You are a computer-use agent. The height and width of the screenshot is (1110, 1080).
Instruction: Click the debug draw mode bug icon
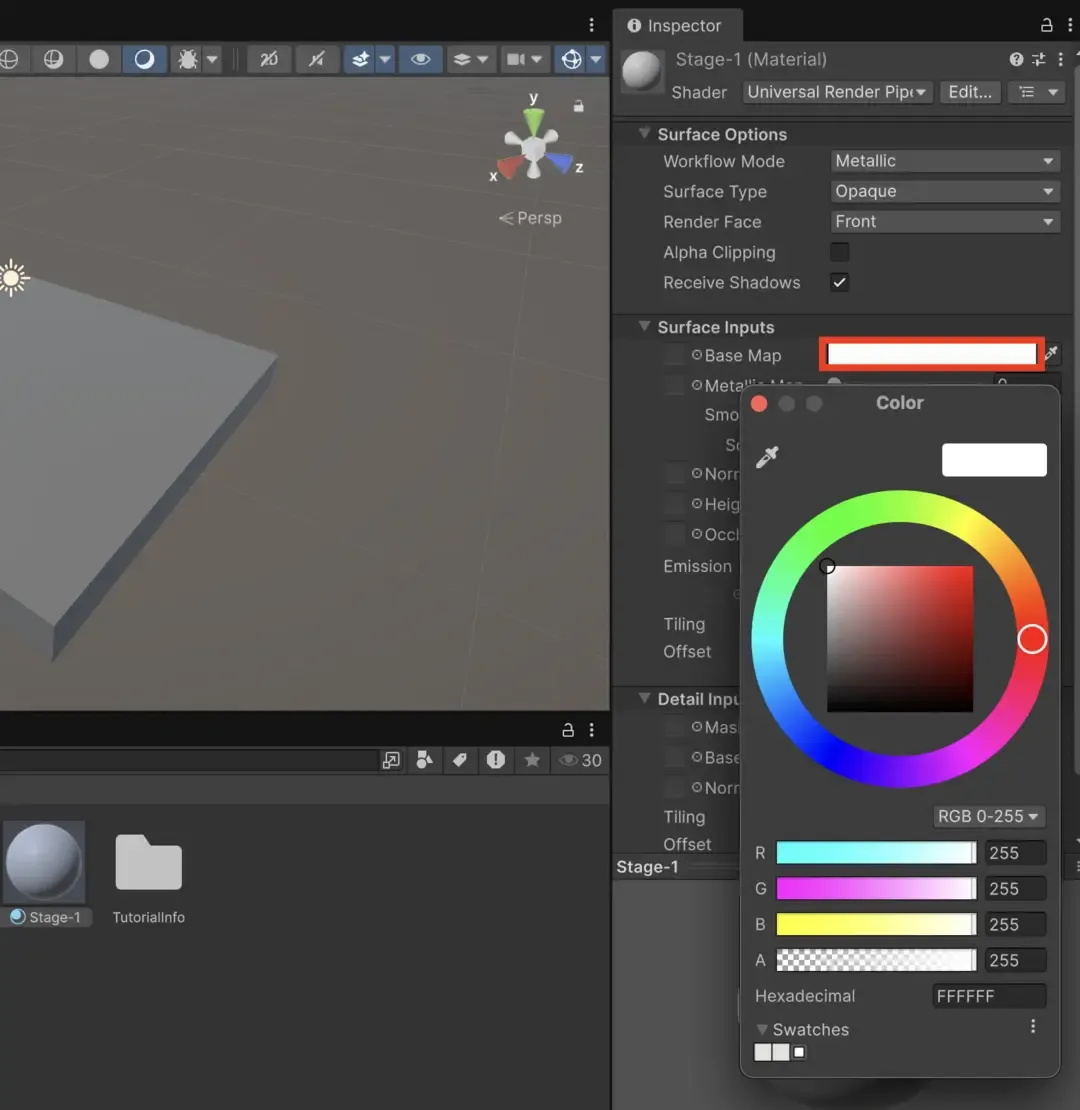coord(187,60)
